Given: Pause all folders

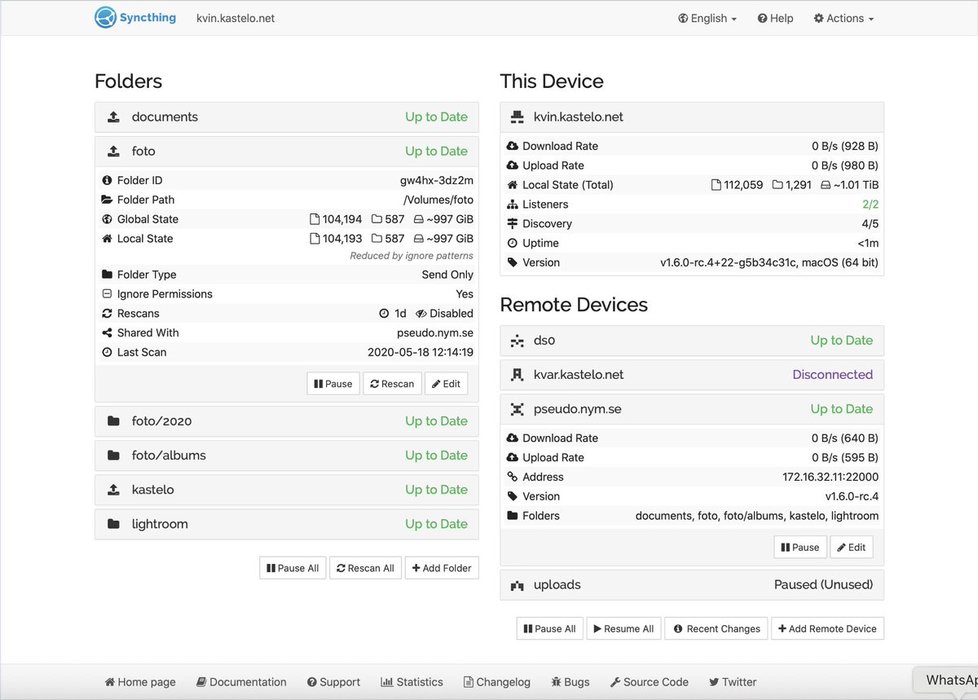Looking at the screenshot, I should pyautogui.click(x=292, y=568).
